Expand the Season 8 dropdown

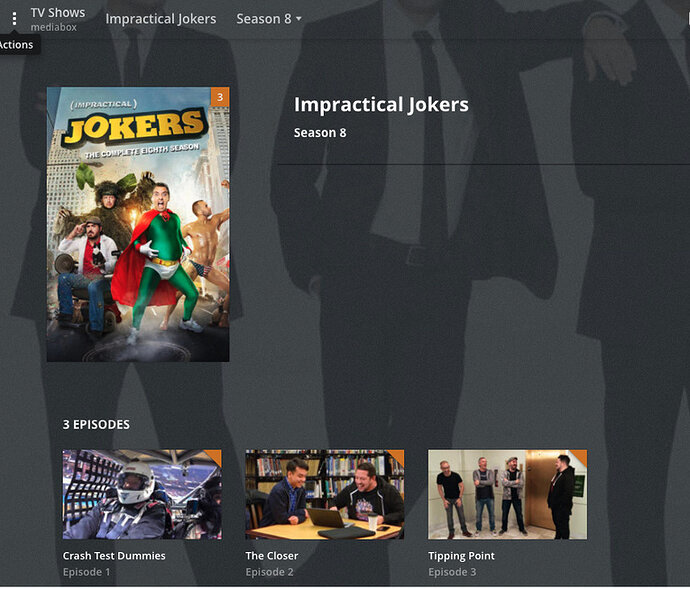(269, 19)
